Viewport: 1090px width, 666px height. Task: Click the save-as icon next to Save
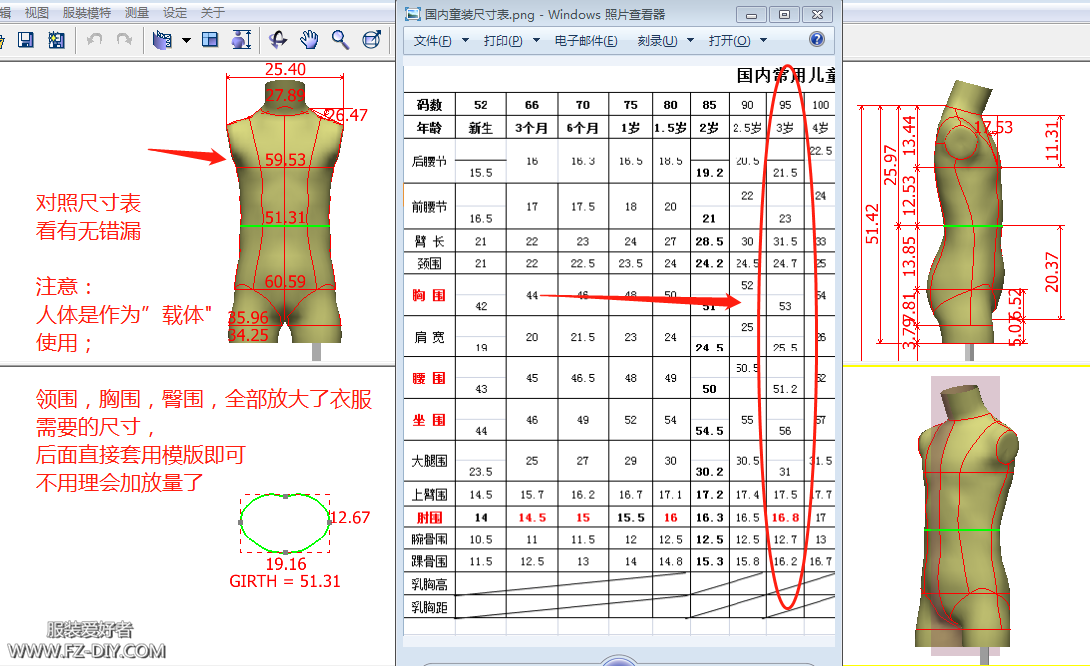click(x=56, y=40)
